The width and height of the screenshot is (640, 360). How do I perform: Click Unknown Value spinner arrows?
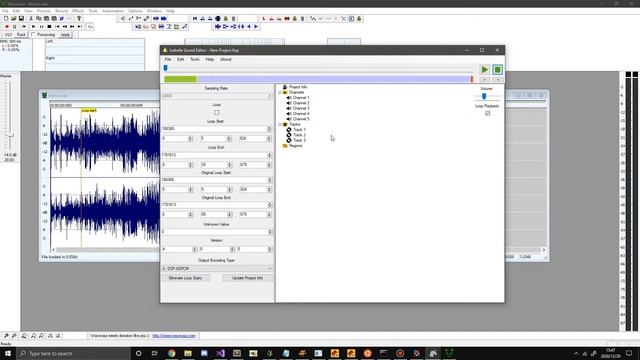[x=269, y=232]
